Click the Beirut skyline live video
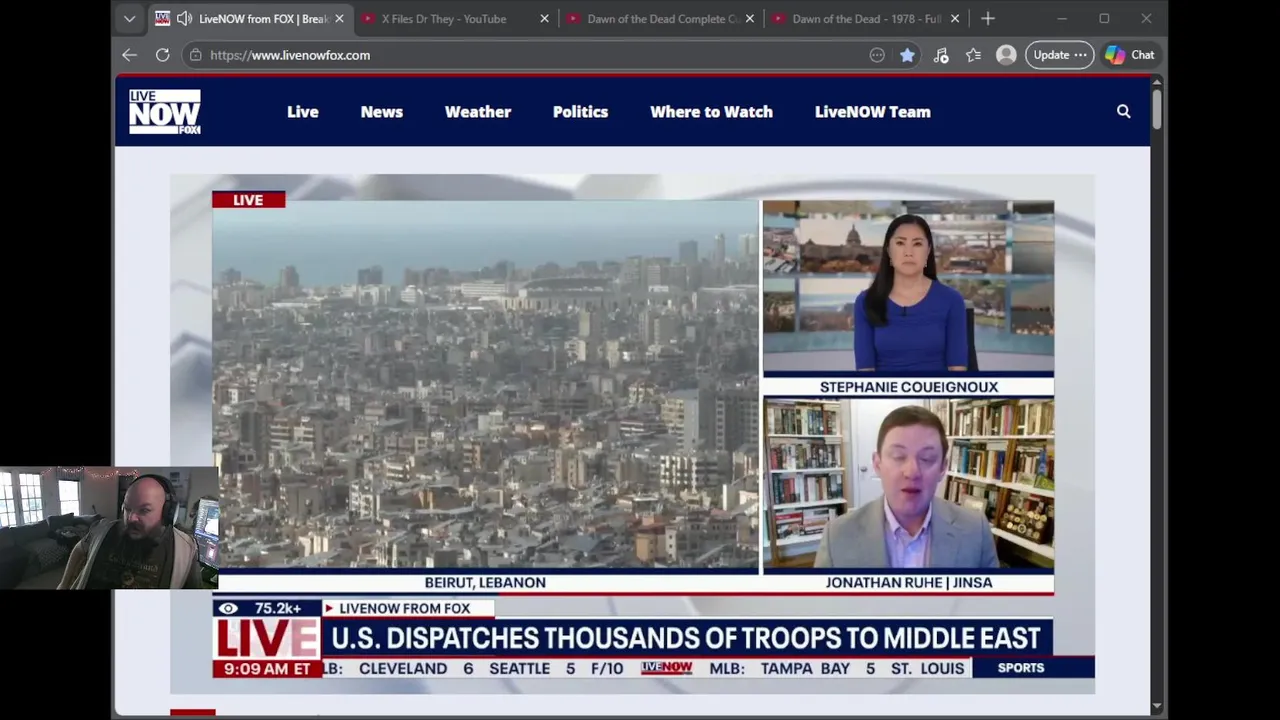Image resolution: width=1280 pixels, height=720 pixels. 485,386
